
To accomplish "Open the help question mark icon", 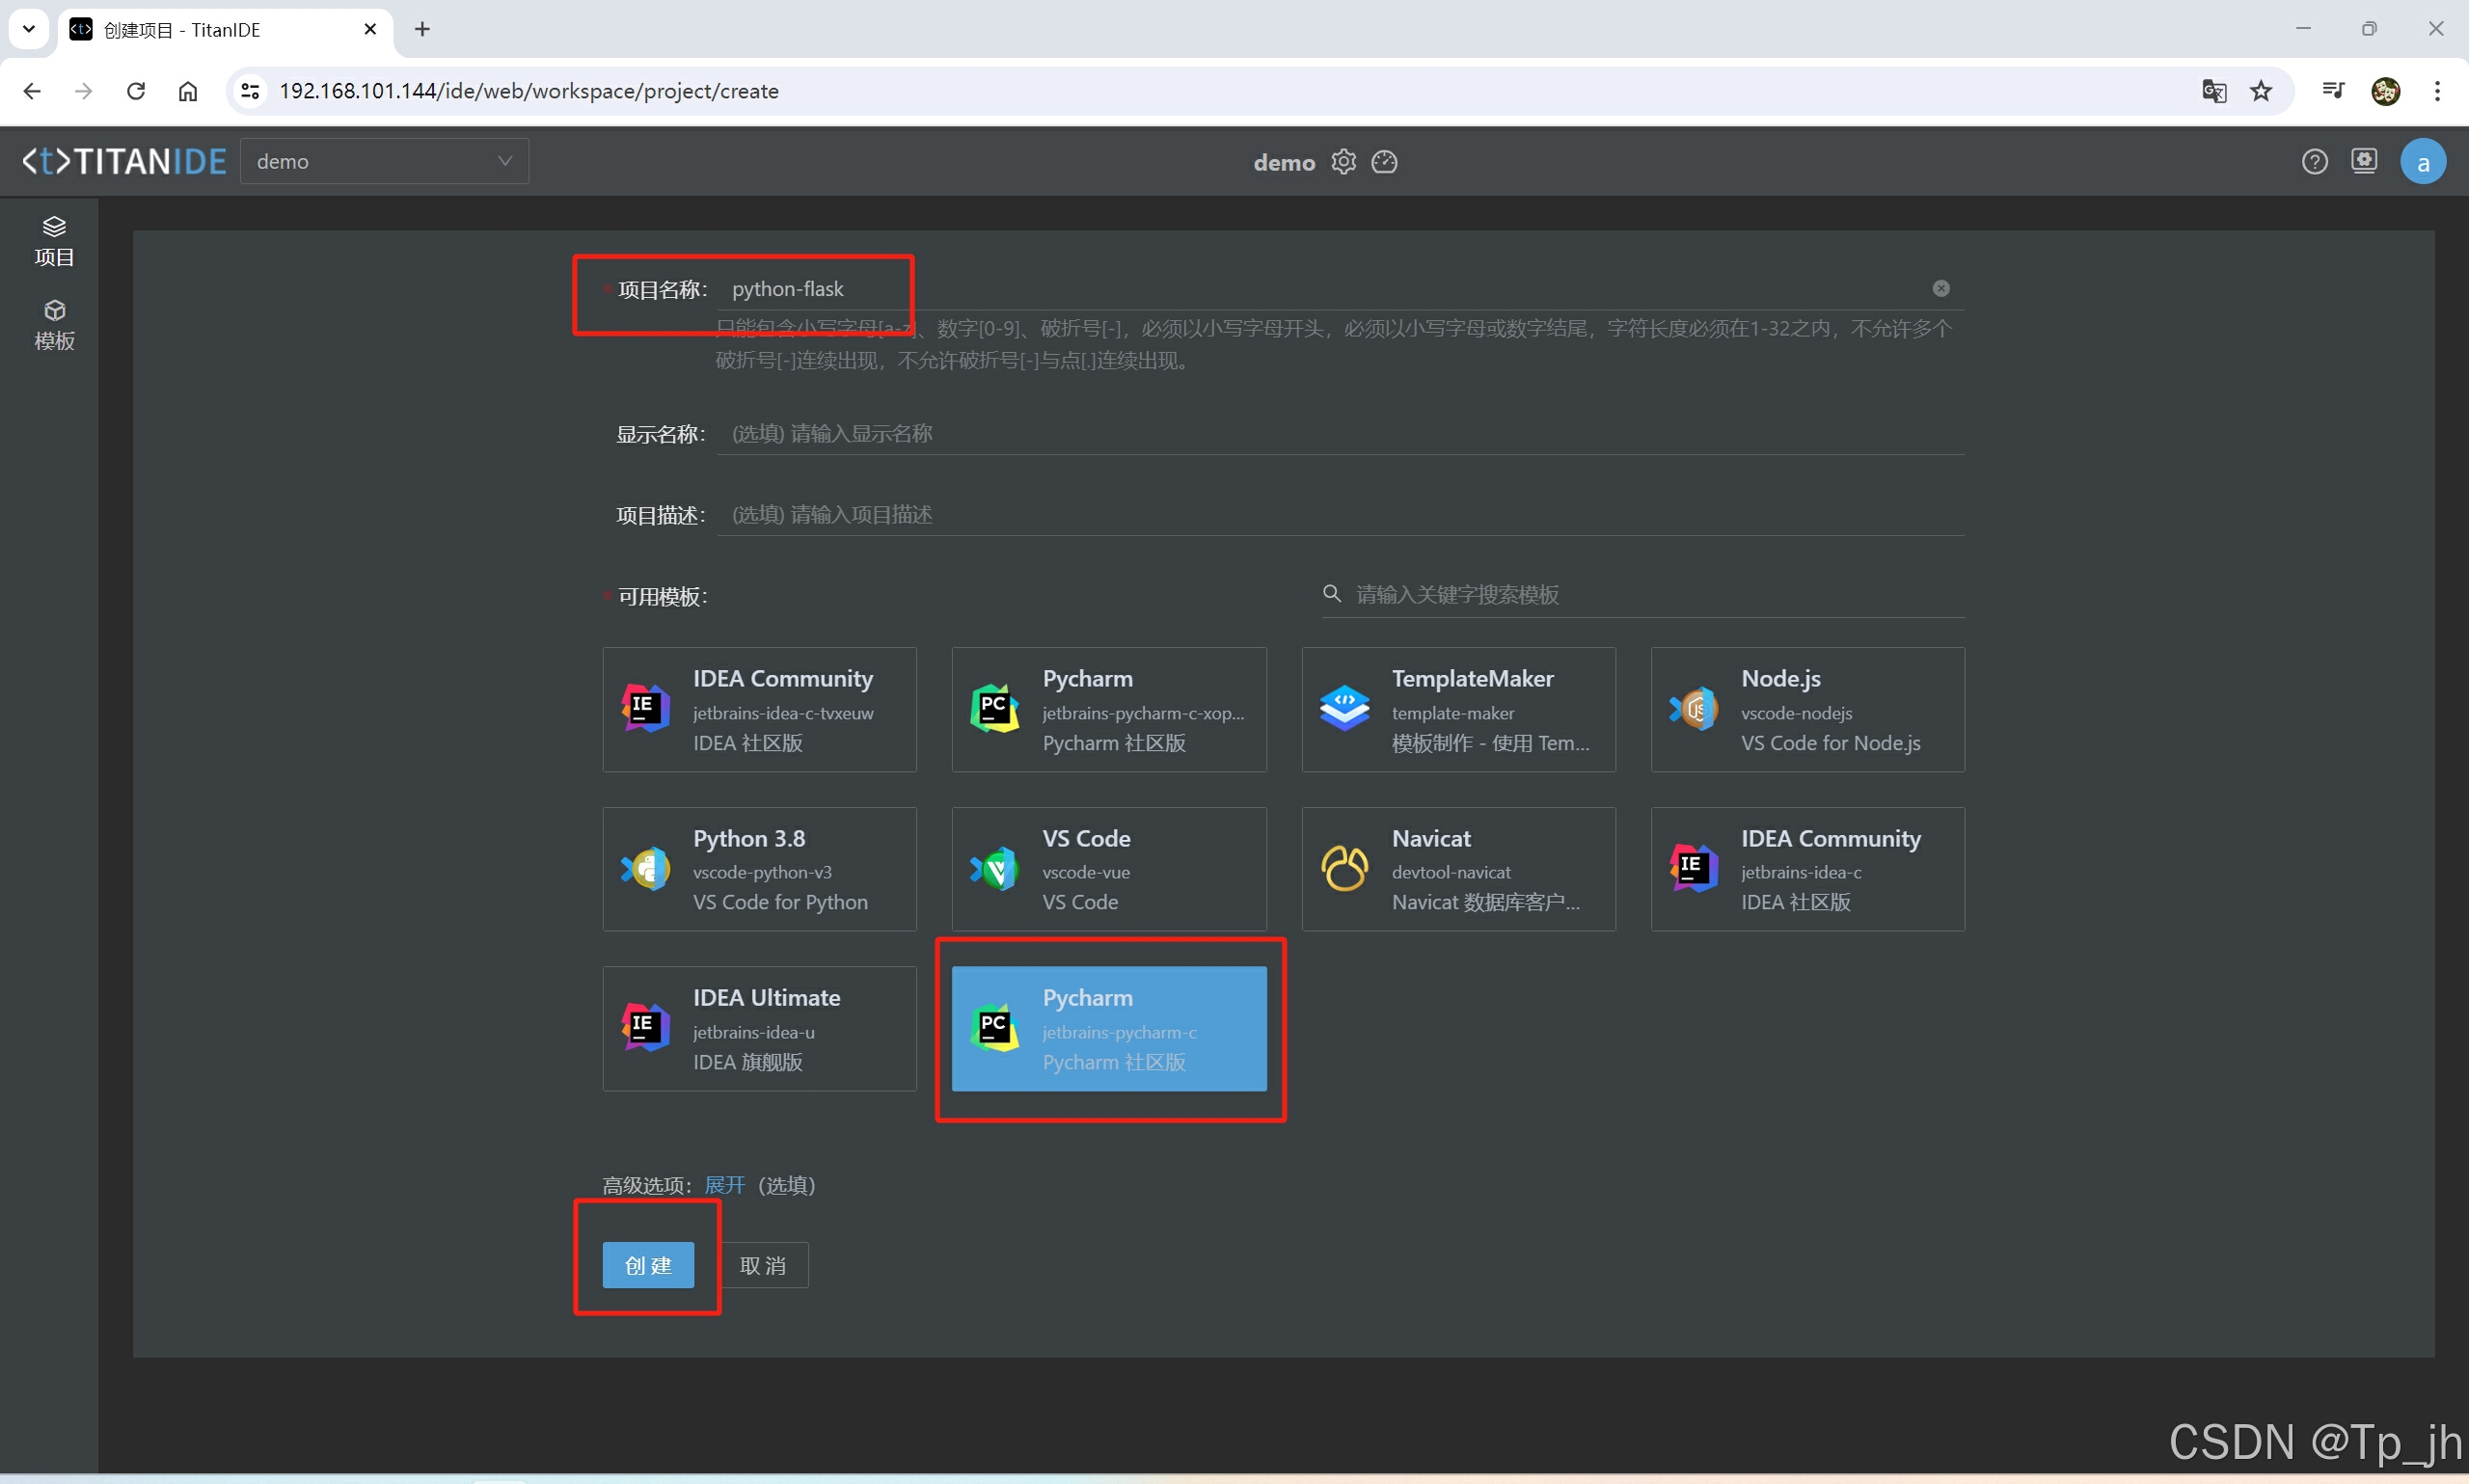I will point(2314,161).
